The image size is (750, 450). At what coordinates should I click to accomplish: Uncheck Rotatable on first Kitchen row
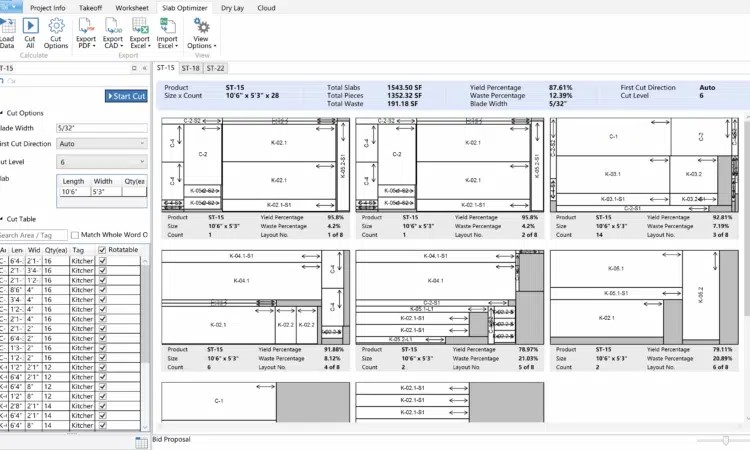coord(102,261)
